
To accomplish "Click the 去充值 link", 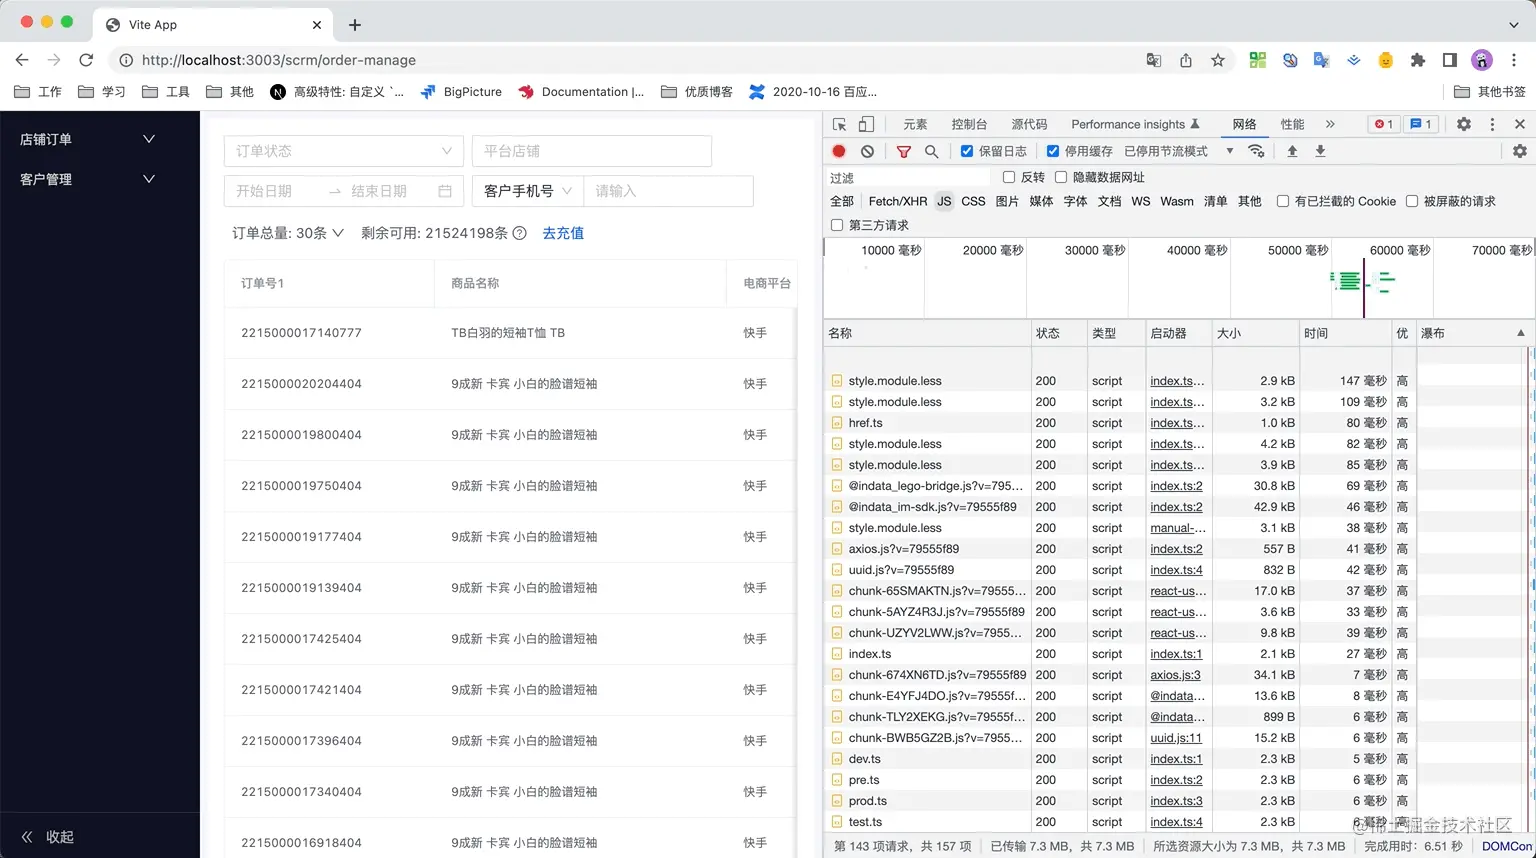I will click(x=563, y=233).
